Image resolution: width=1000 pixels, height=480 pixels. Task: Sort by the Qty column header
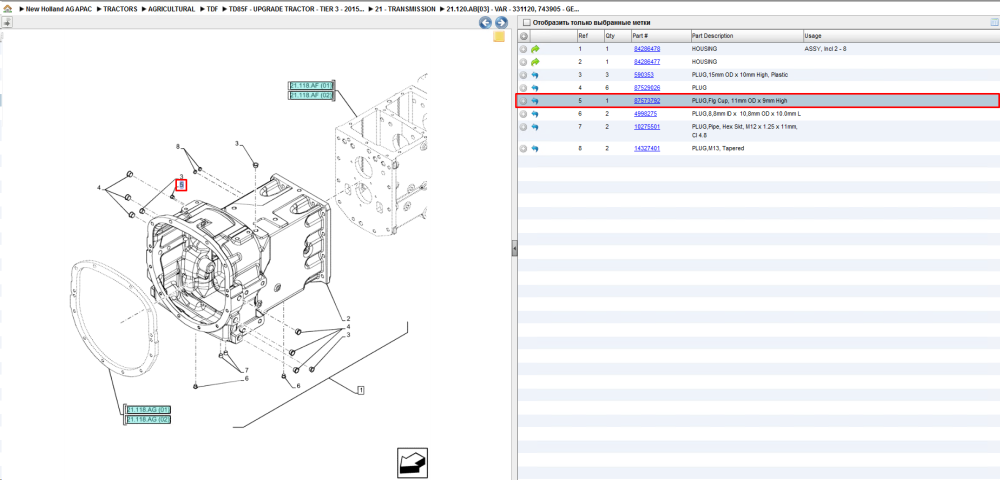pos(617,36)
